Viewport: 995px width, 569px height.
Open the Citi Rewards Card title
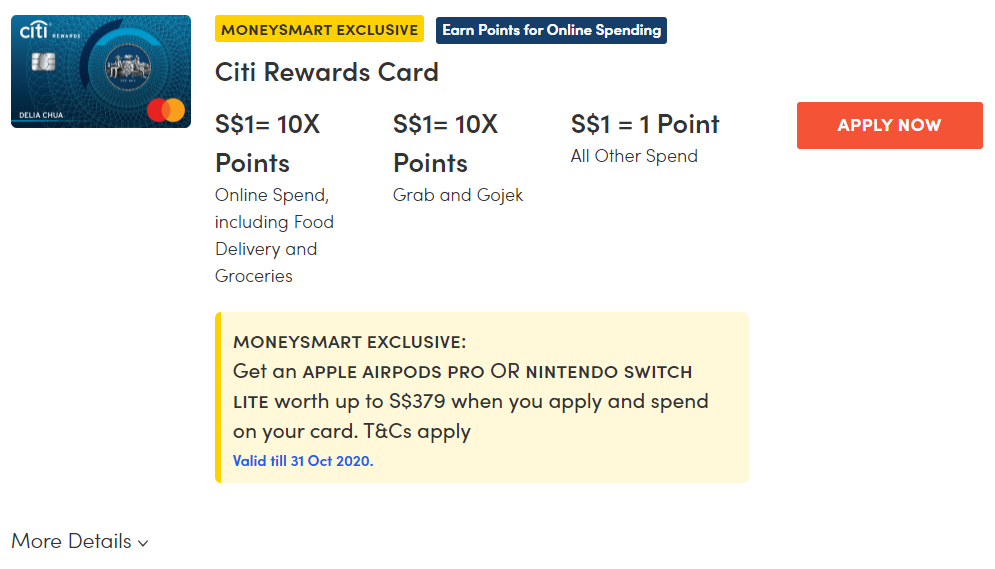tap(327, 72)
